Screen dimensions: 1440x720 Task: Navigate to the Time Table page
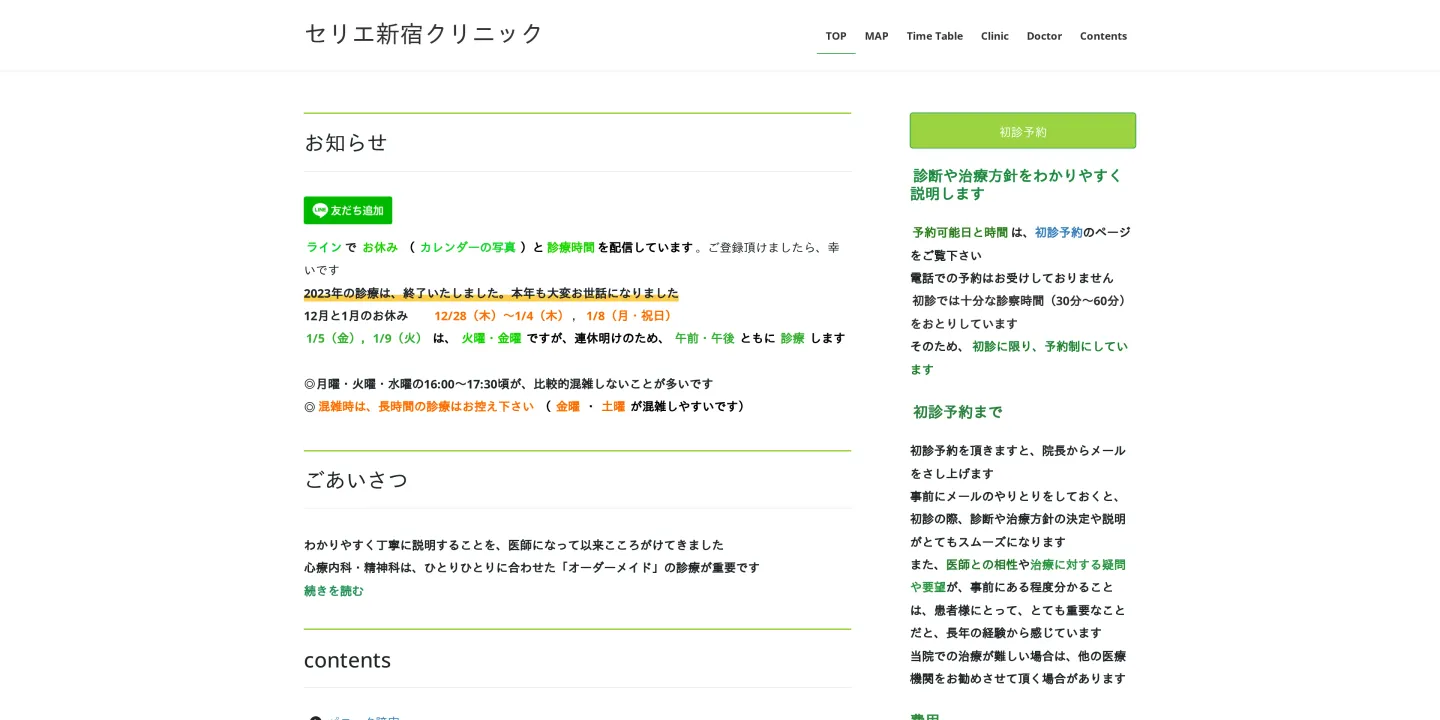pos(934,35)
